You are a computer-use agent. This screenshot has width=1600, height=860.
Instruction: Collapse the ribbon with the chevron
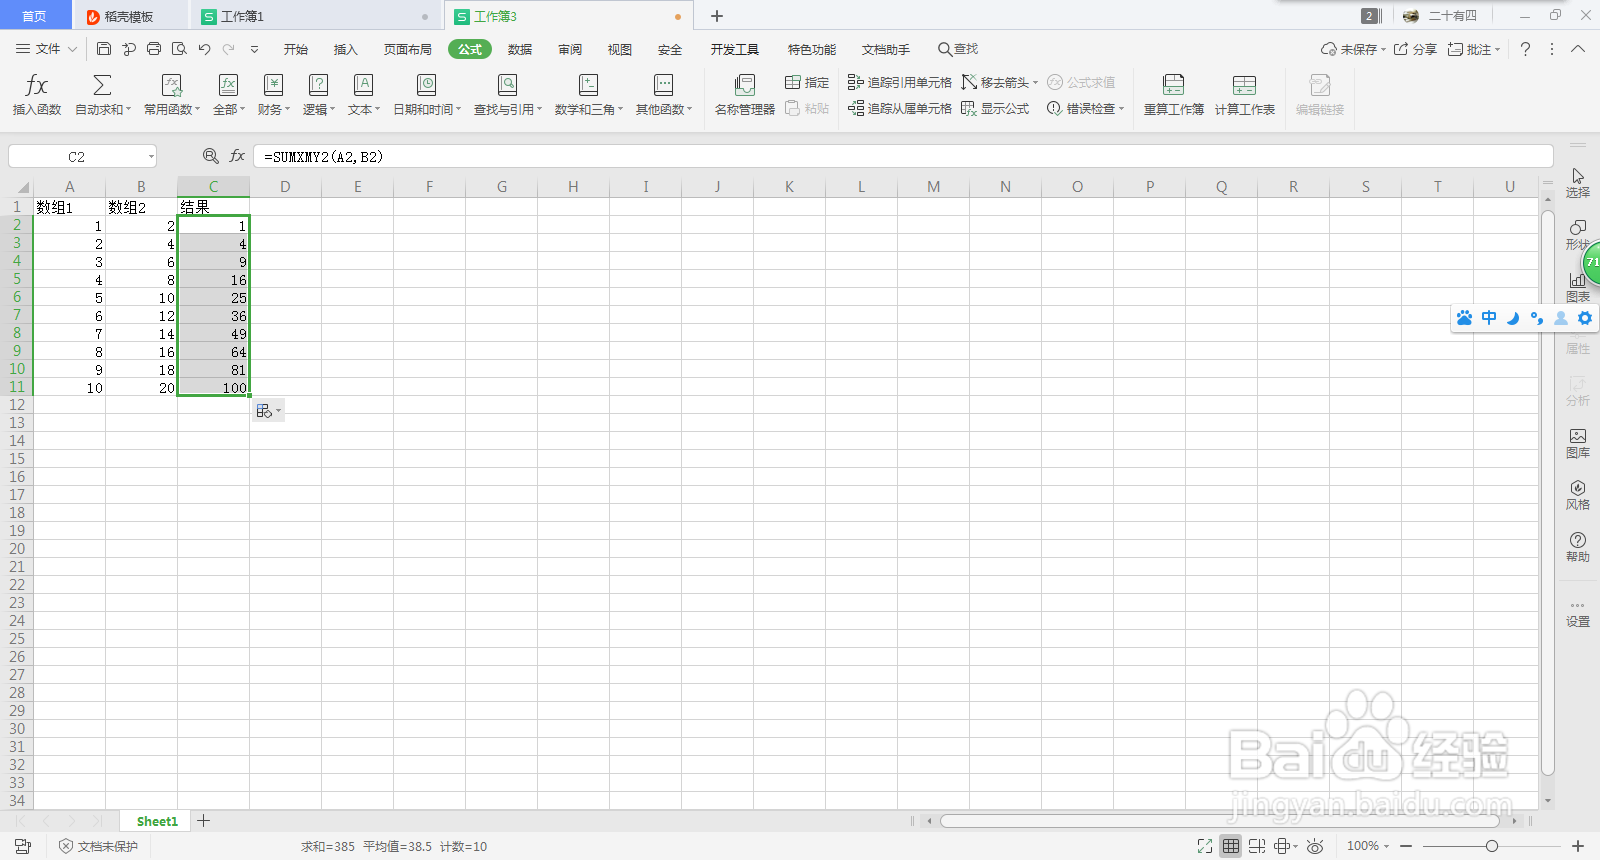[1578, 49]
